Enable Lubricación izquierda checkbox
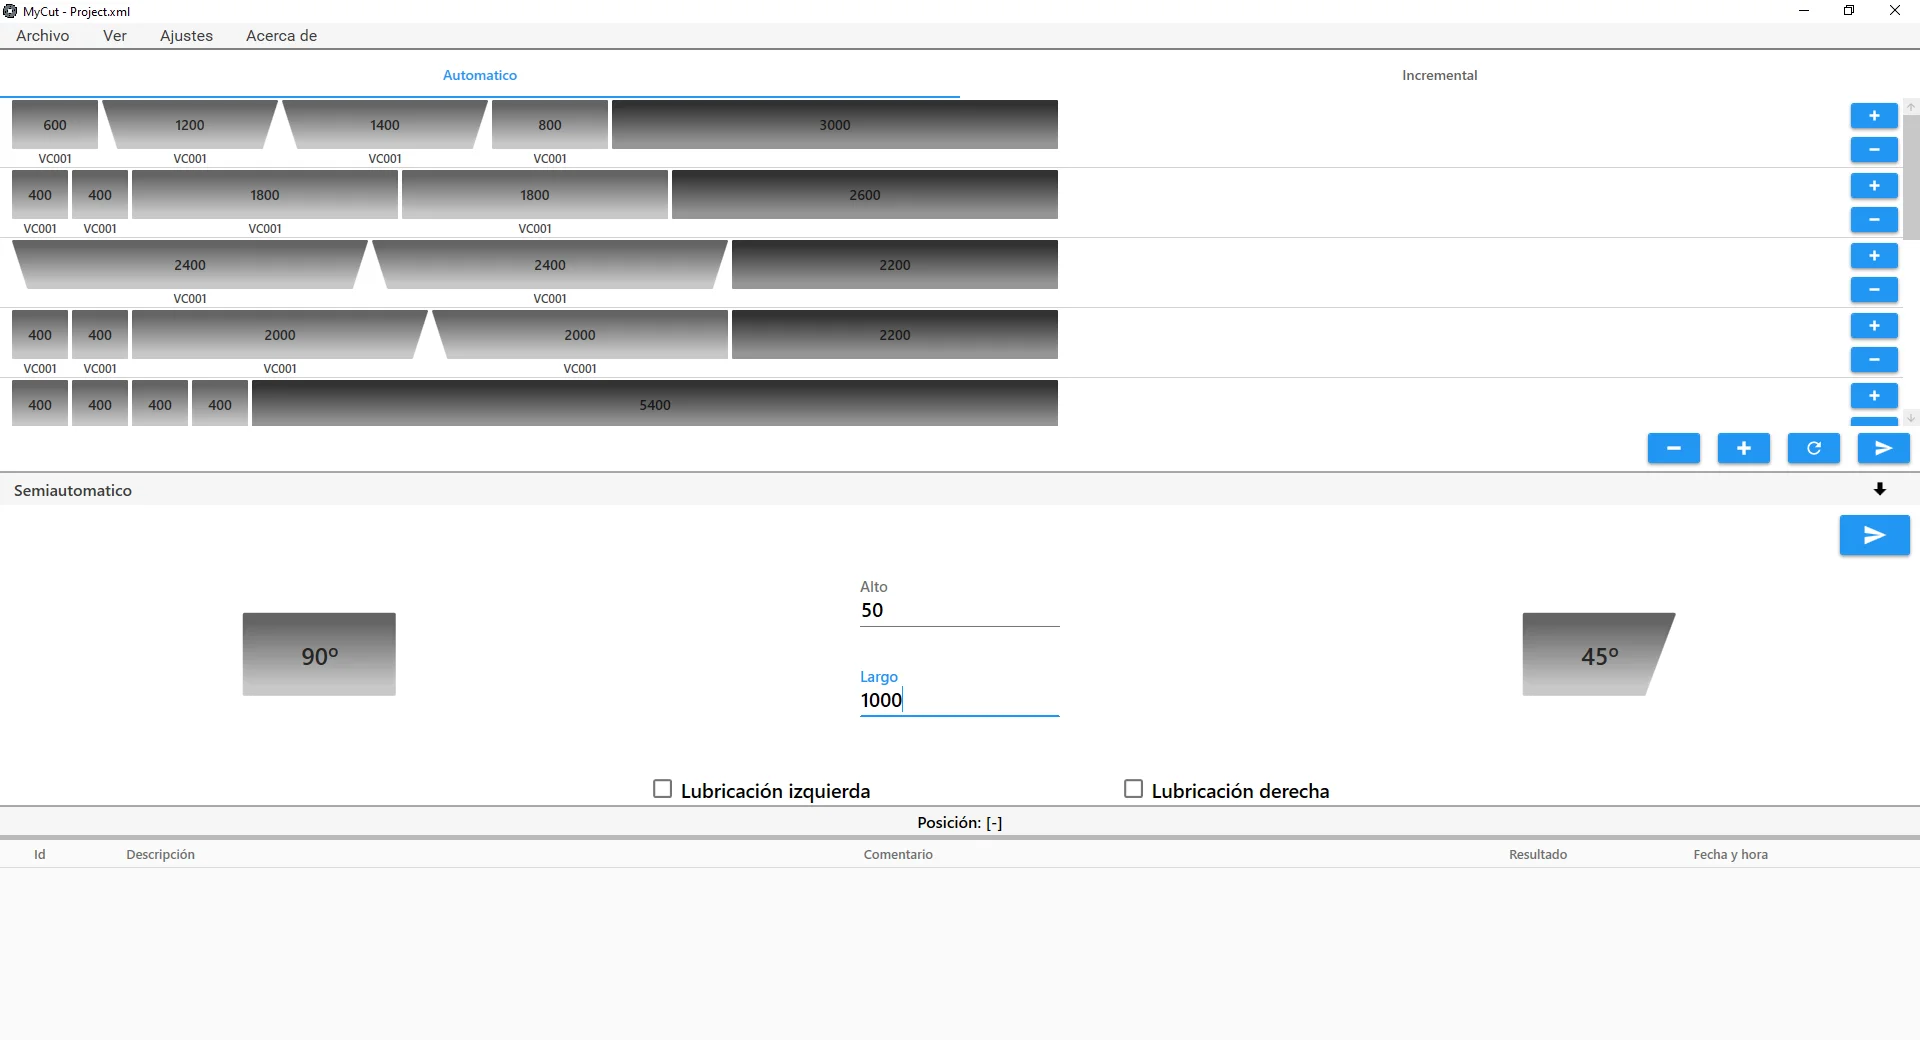 pos(662,789)
